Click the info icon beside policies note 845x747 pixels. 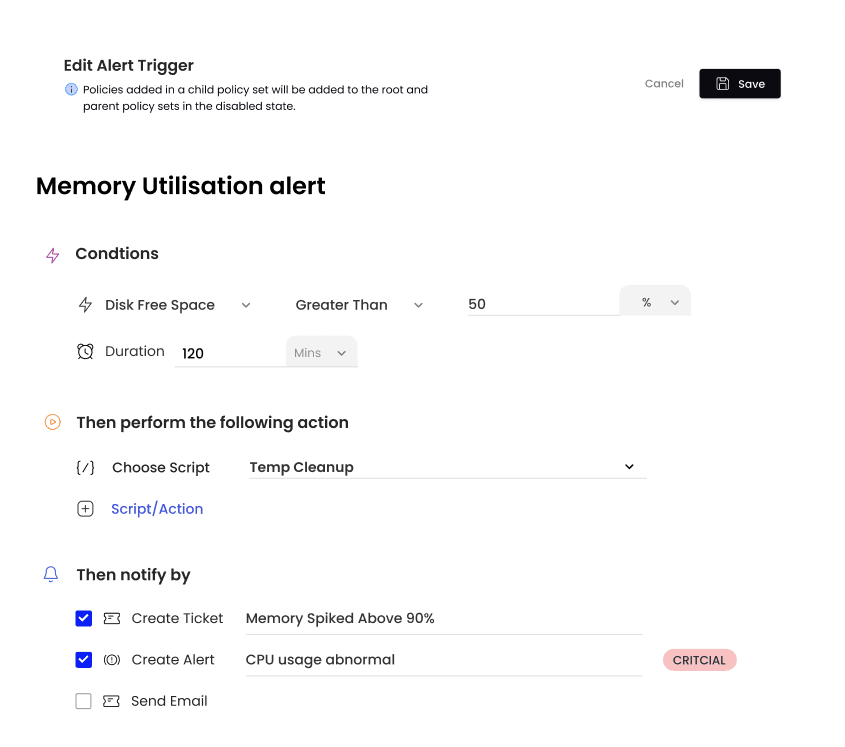71,89
